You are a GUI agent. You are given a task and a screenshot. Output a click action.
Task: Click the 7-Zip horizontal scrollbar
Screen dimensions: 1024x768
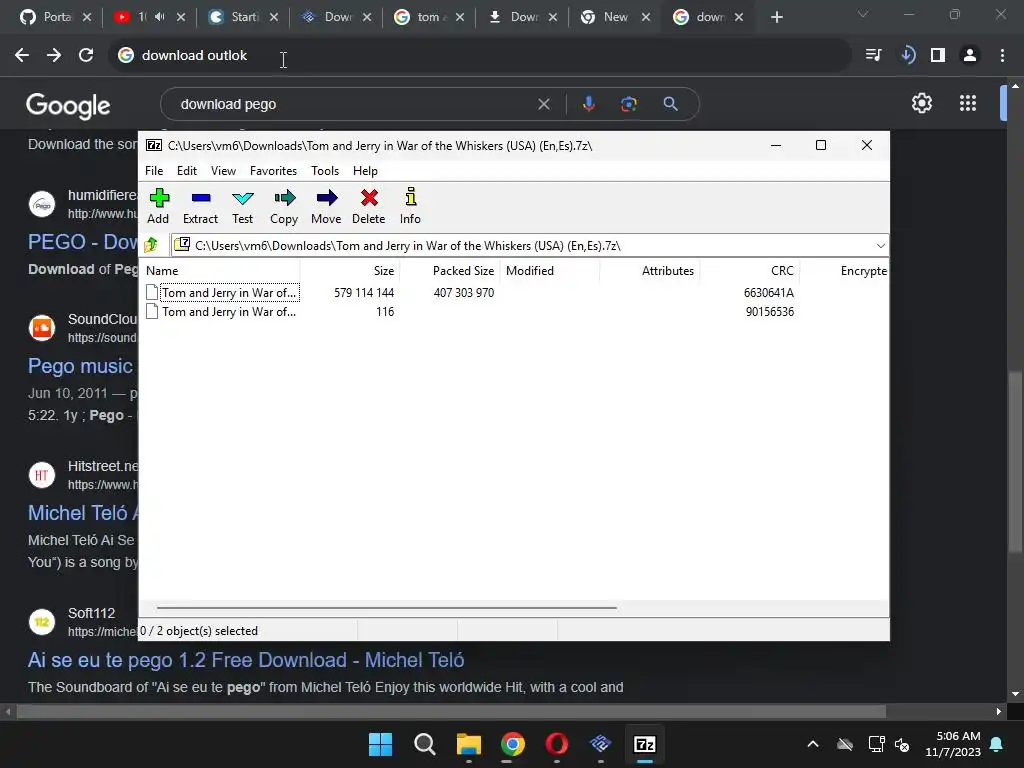(387, 607)
